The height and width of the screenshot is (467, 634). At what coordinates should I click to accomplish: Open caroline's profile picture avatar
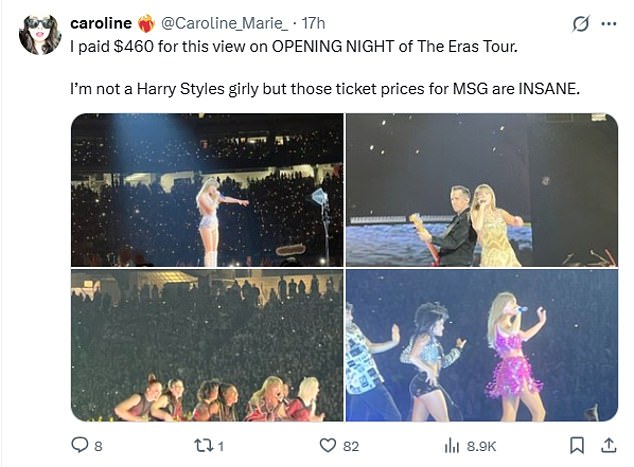coord(40,34)
